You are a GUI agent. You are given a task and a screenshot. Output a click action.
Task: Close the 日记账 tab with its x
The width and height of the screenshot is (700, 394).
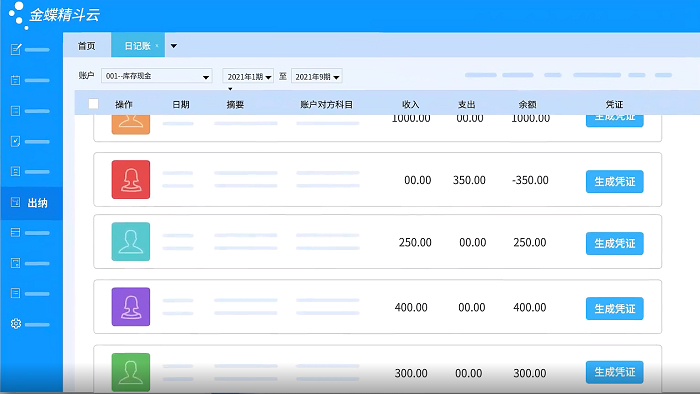click(x=157, y=46)
